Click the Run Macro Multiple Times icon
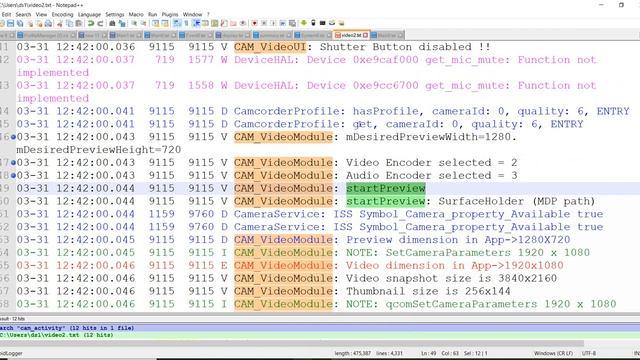Image resolution: width=640 pixels, height=360 pixels. tap(282, 23)
